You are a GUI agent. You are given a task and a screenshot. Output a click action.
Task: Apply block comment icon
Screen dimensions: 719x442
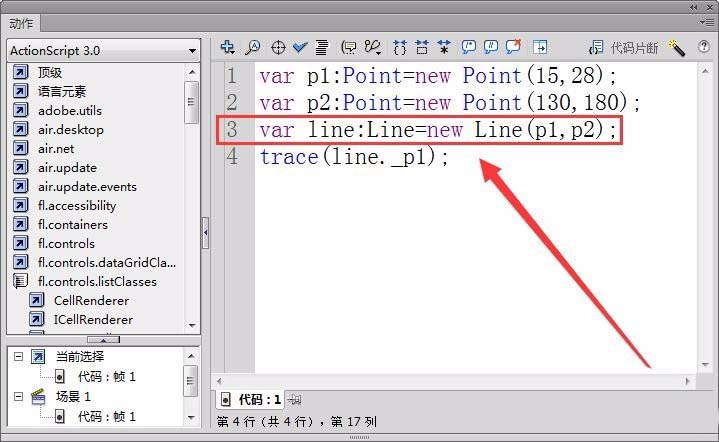pos(469,47)
